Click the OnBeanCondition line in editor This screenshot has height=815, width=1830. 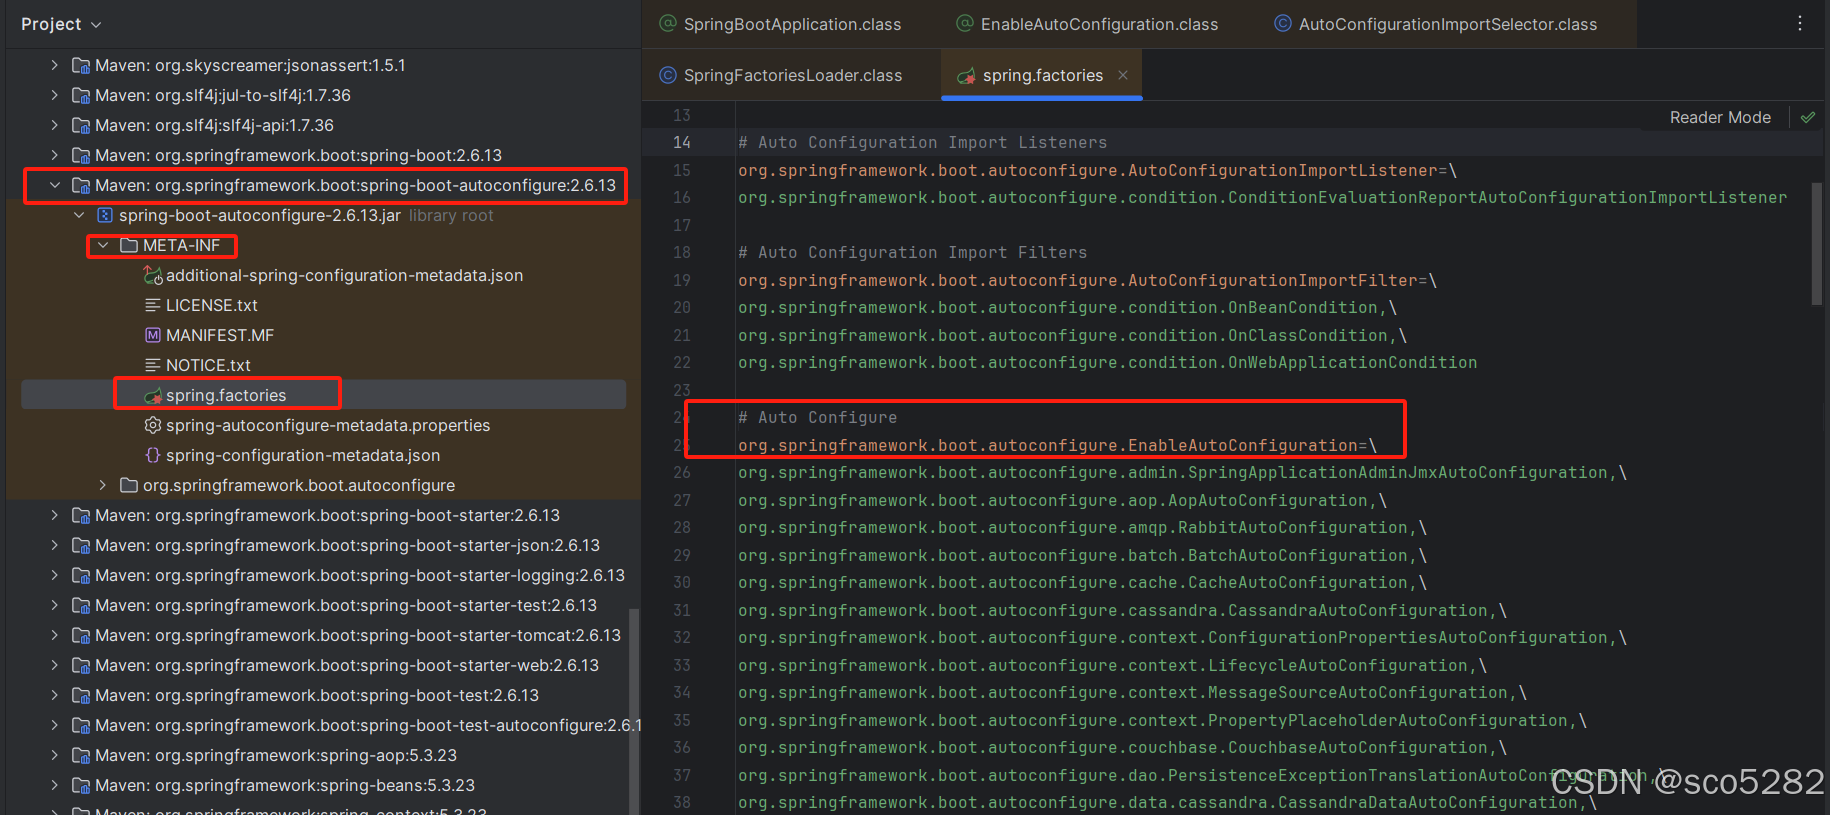coord(1067,307)
